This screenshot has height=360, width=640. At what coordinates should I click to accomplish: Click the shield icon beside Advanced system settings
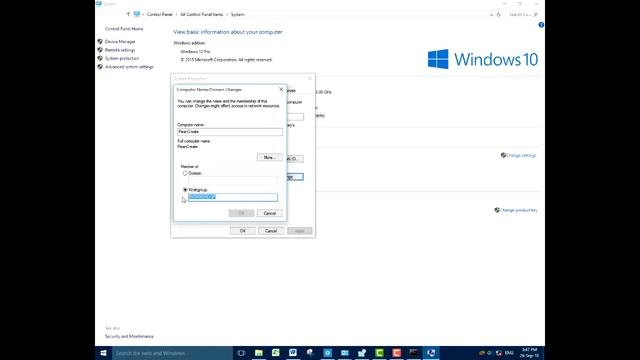coord(100,67)
